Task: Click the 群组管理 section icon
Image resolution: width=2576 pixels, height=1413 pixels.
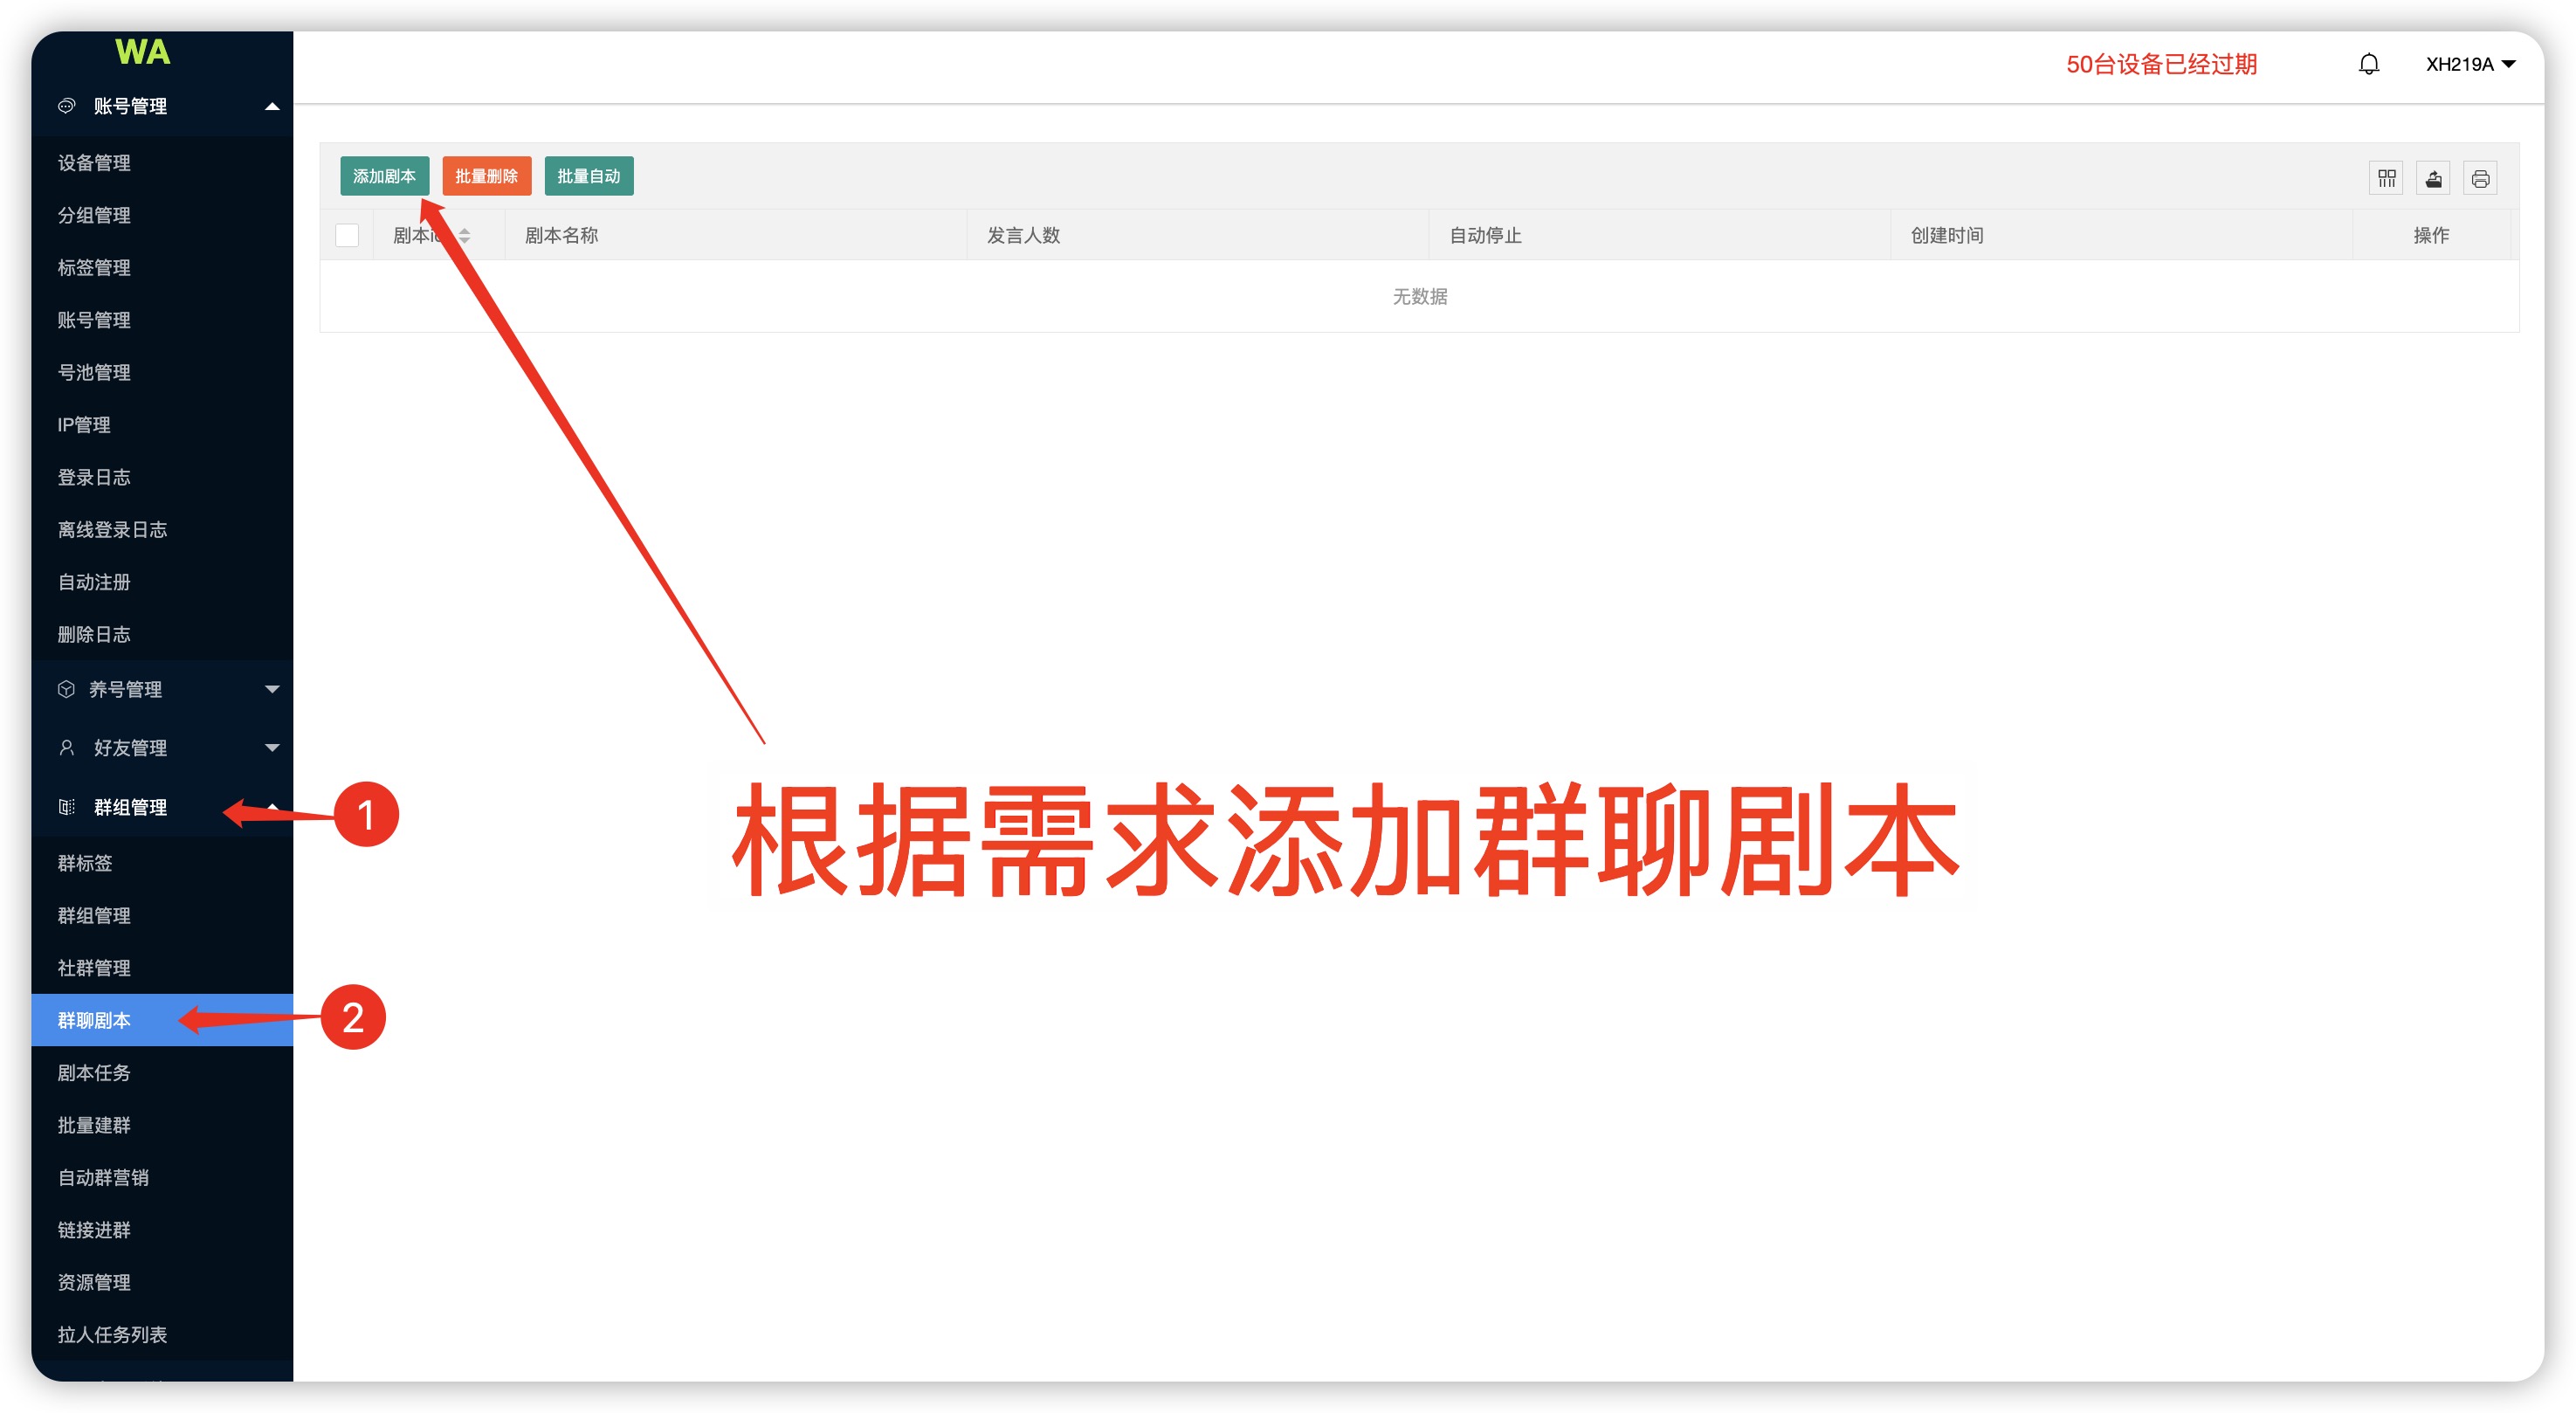Action: point(67,807)
